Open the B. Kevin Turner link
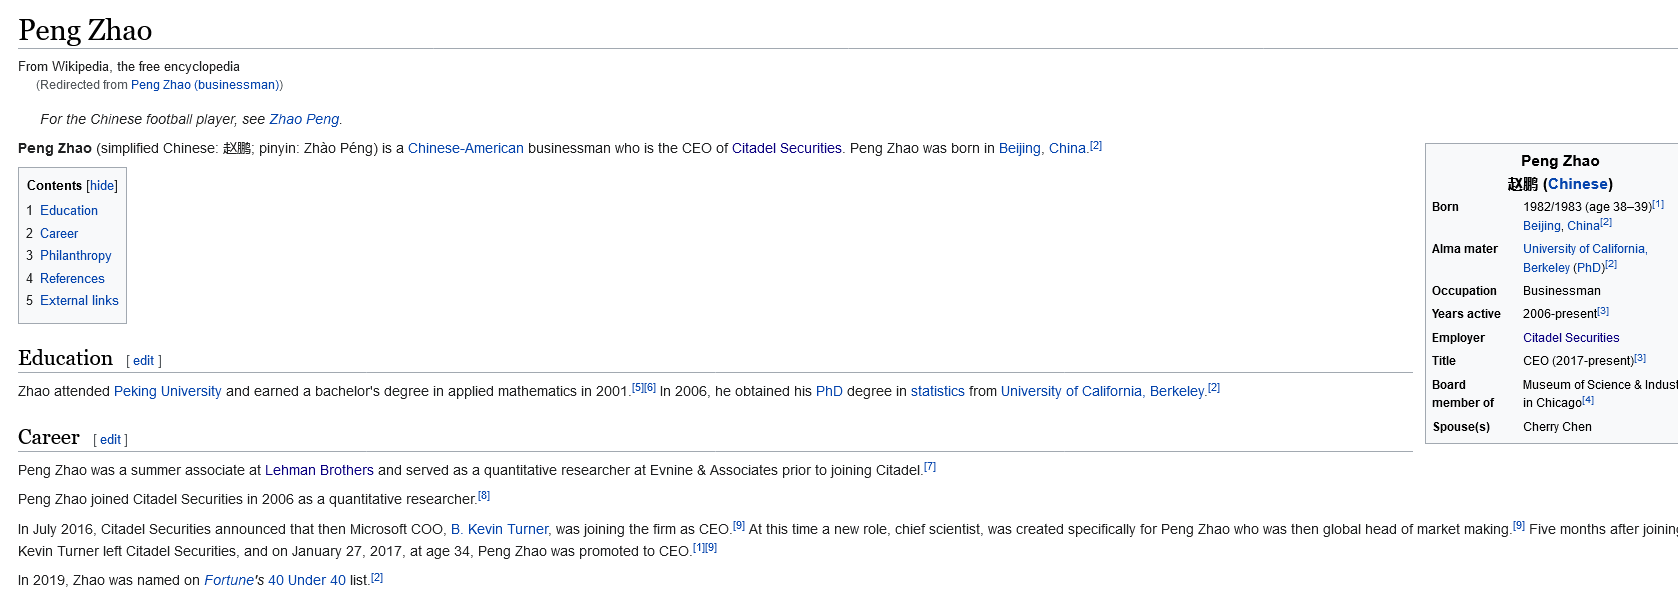Viewport: 1678px width, 615px height. coord(499,529)
